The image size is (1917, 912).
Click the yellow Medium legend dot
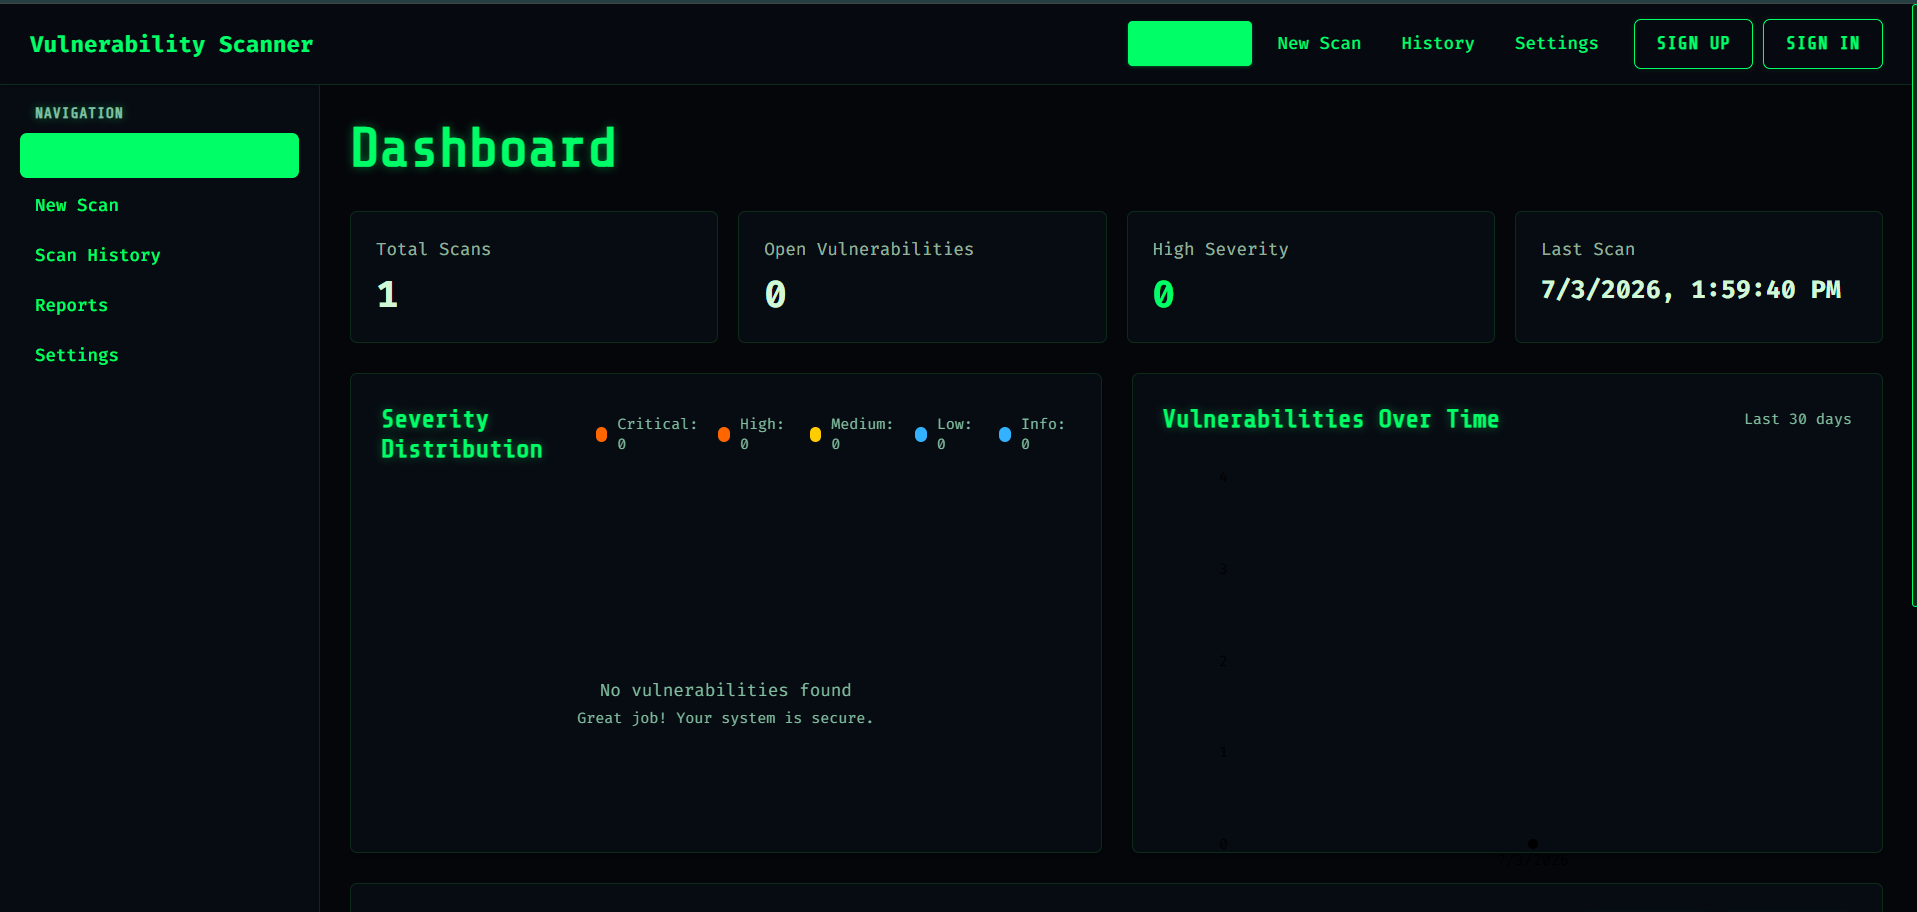pos(815,434)
